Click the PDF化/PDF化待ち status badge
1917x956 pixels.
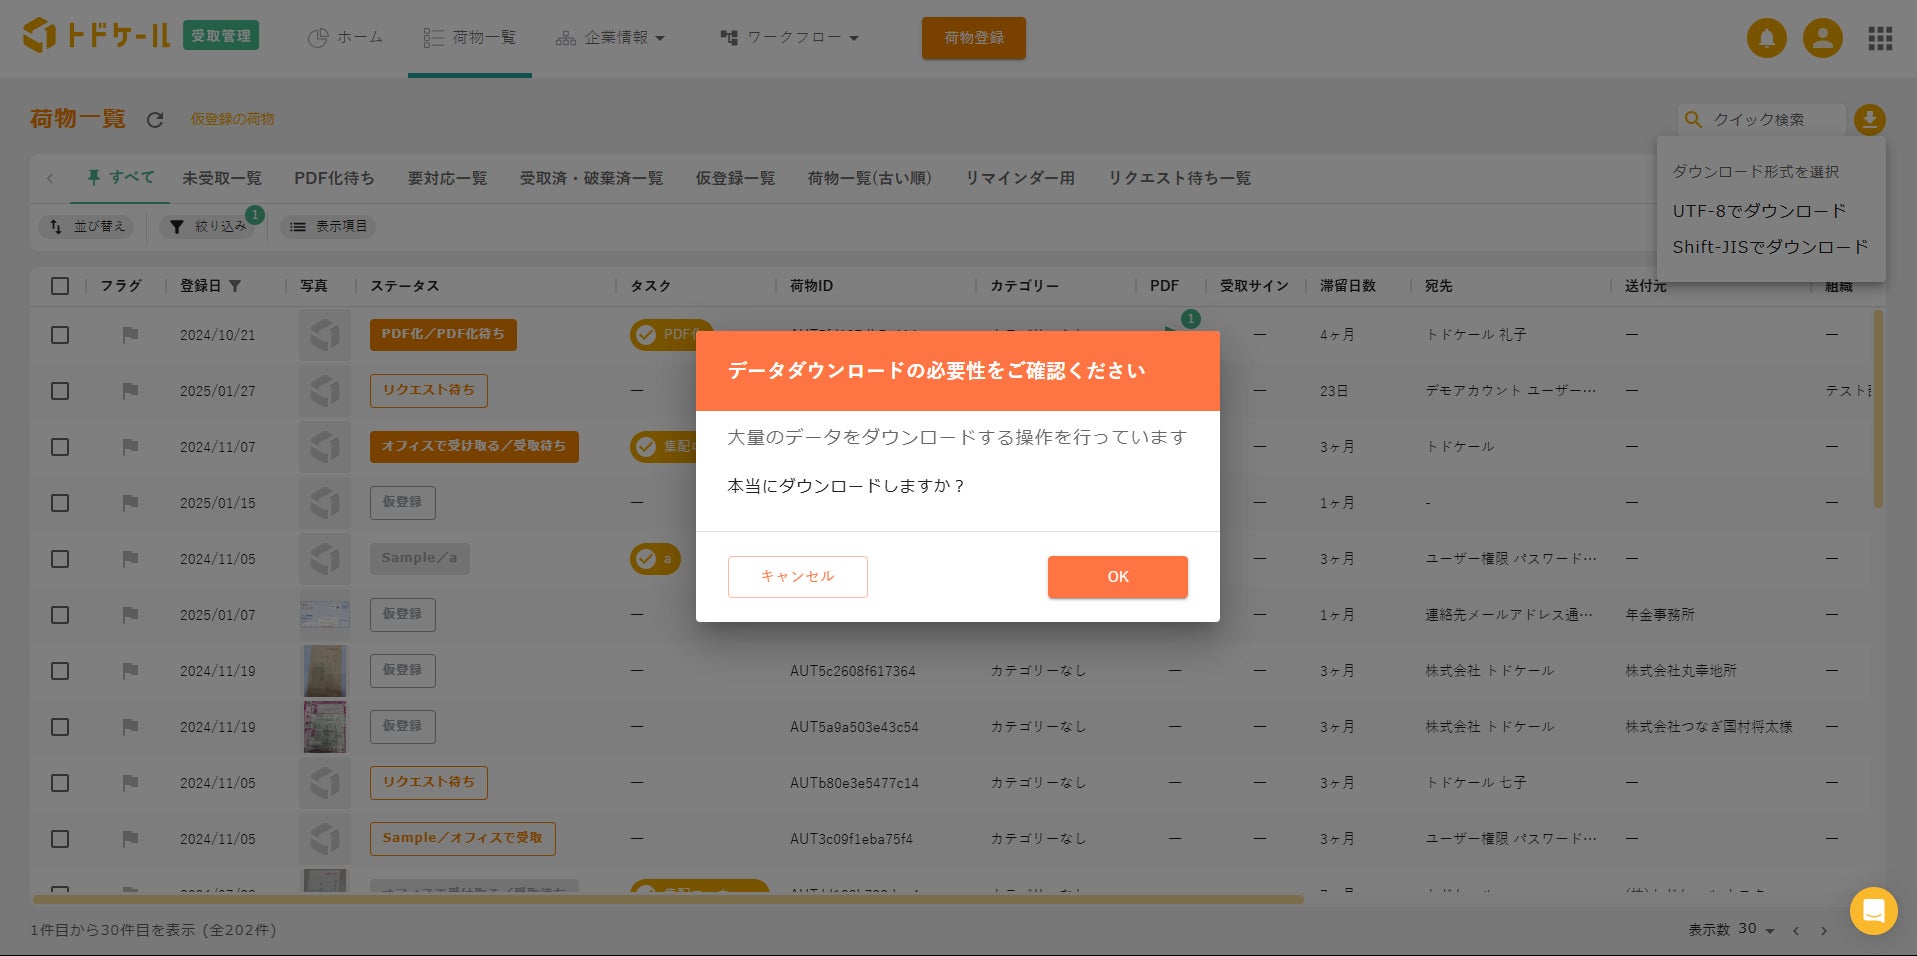(x=443, y=335)
